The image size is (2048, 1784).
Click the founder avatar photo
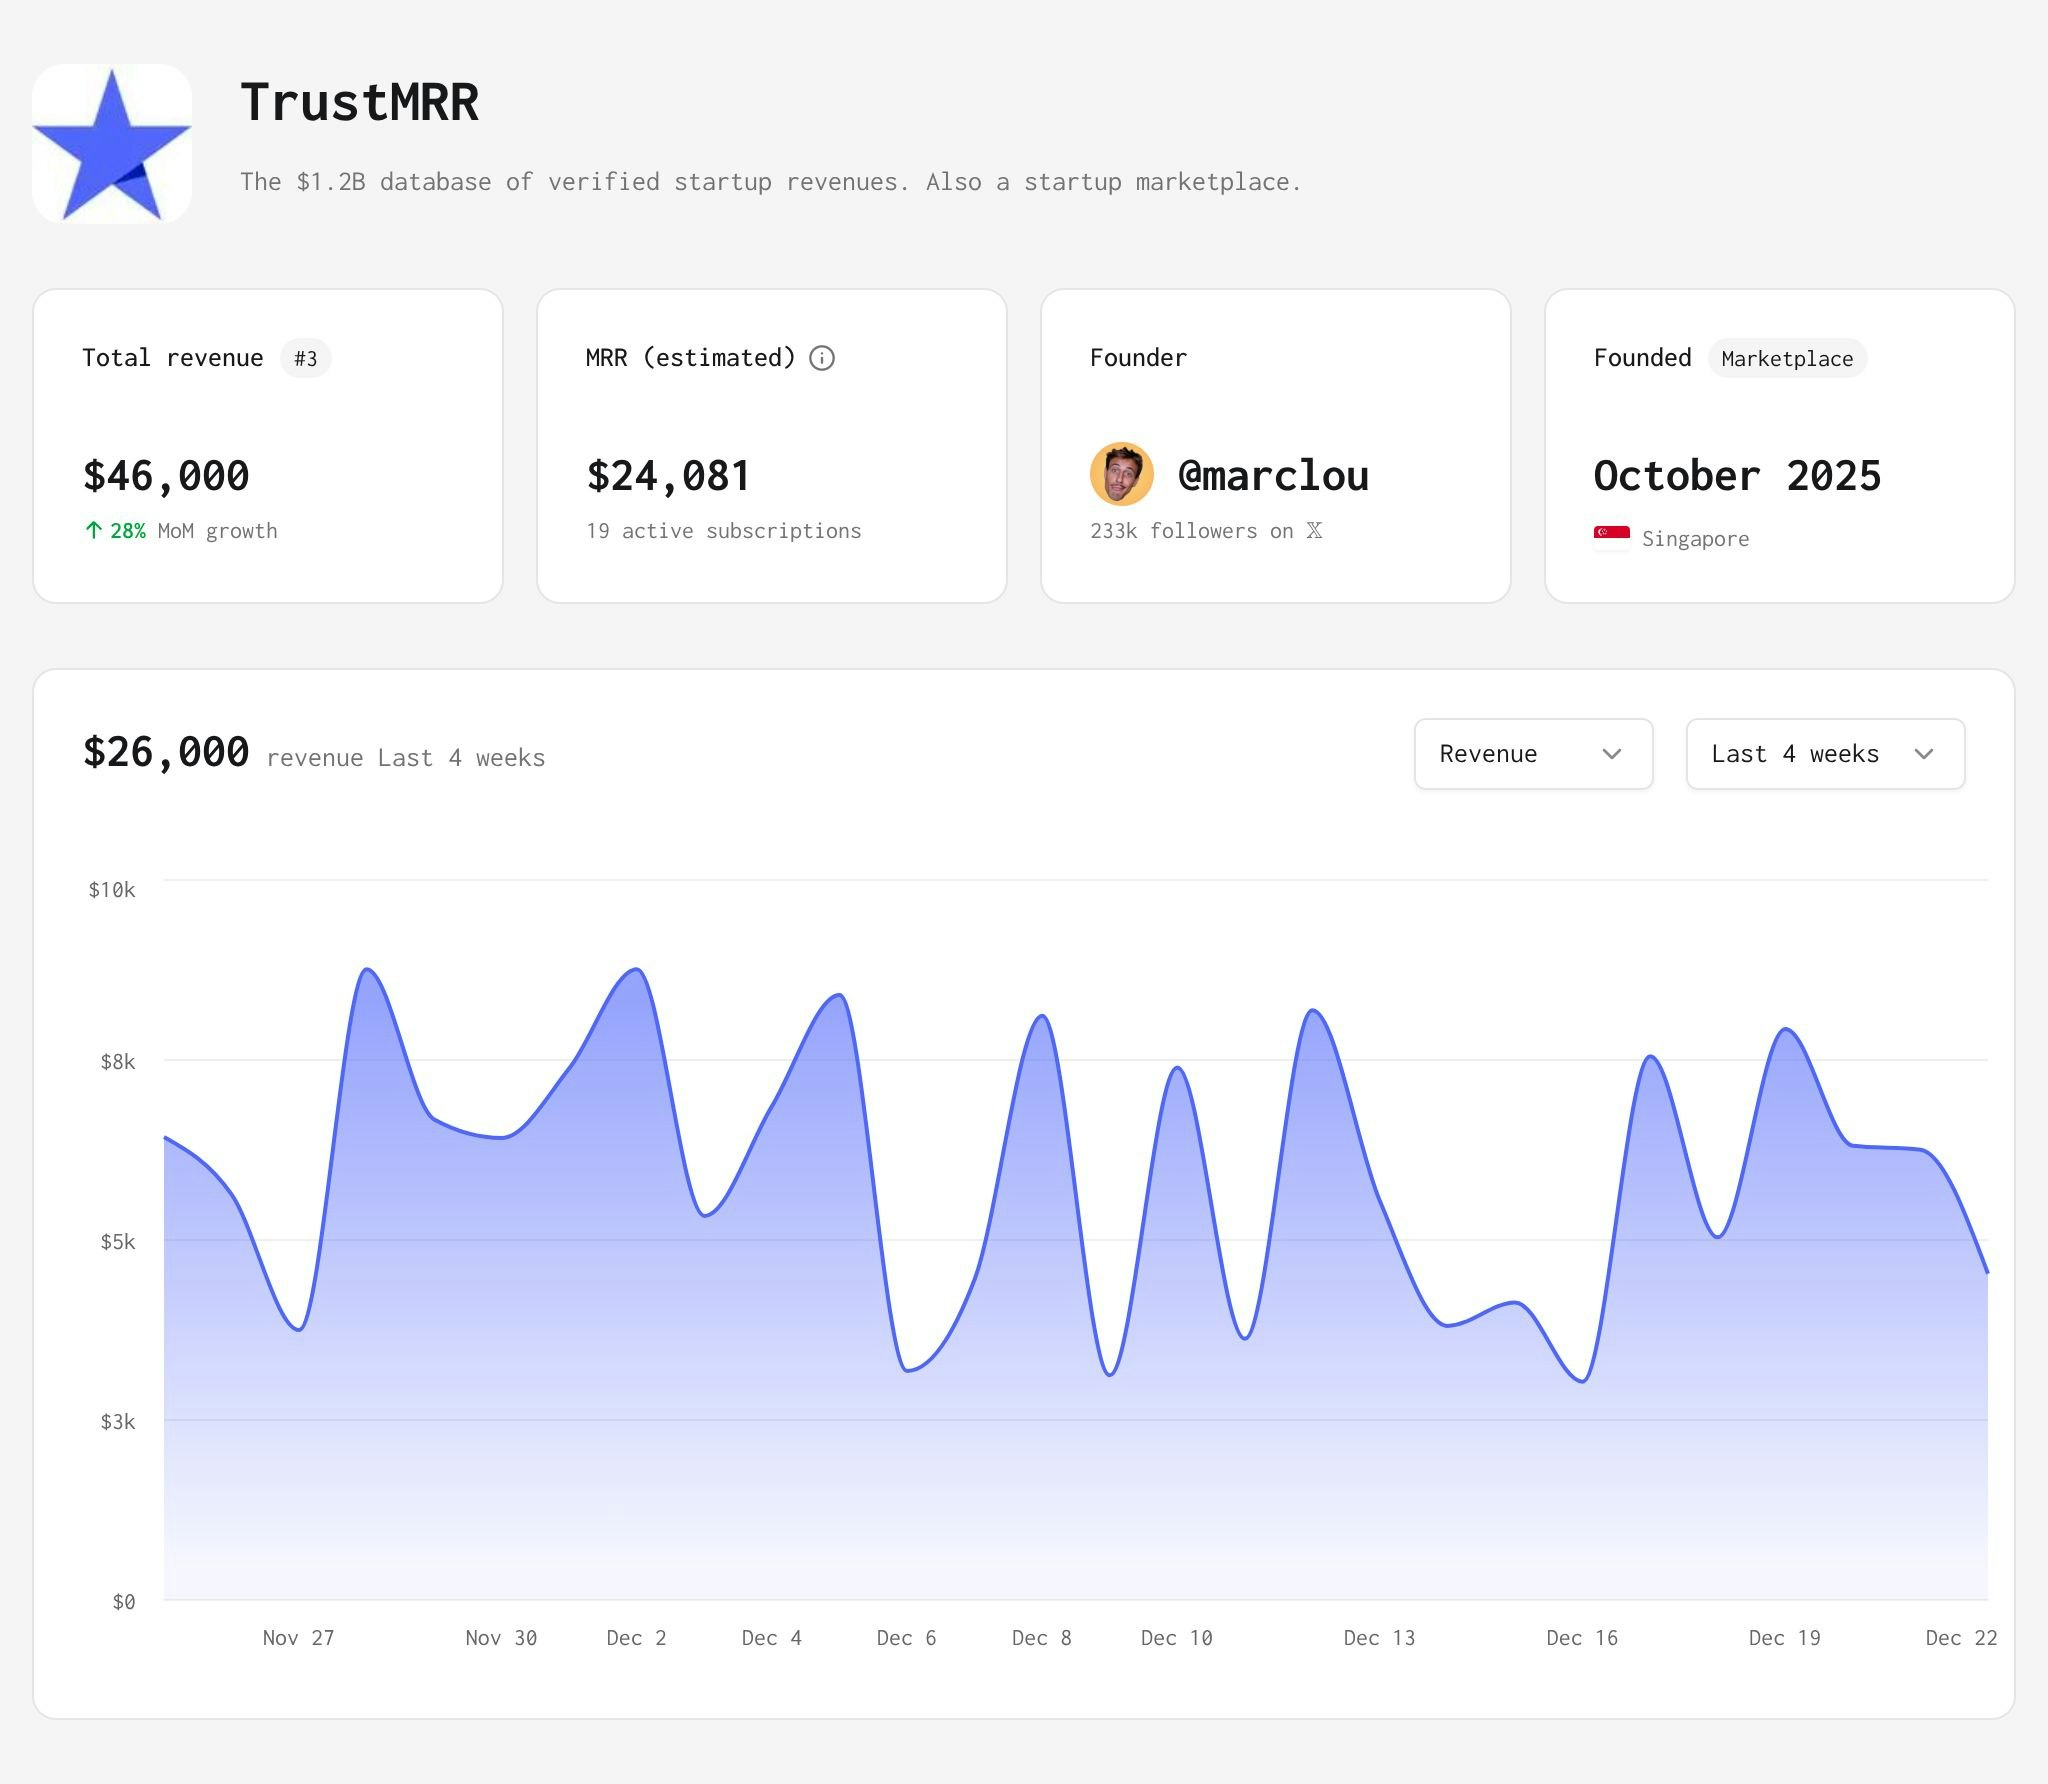(1121, 474)
